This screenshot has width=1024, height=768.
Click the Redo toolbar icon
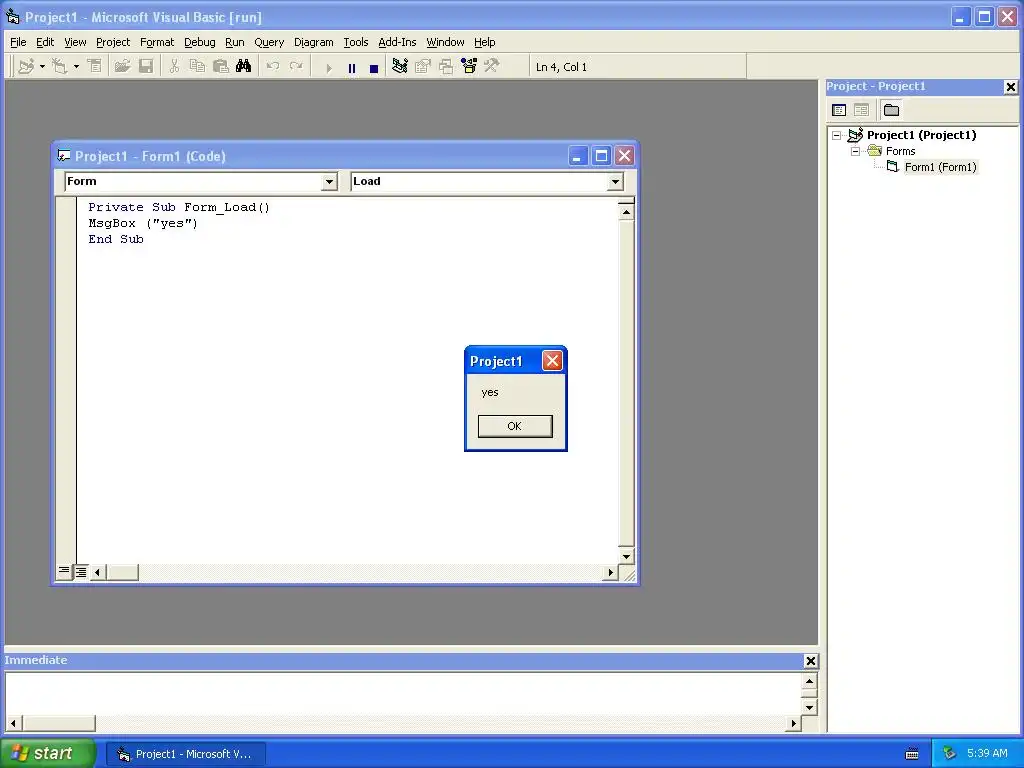point(296,67)
